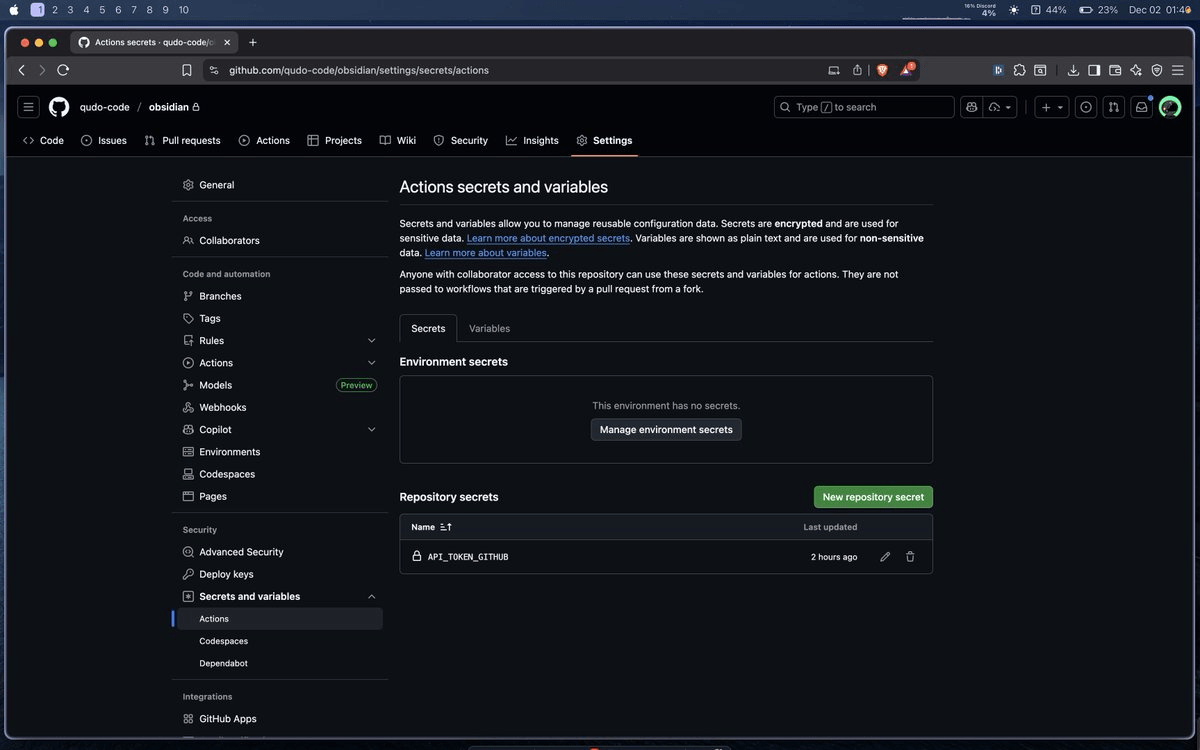Click Manage environment secrets button
Viewport: 1200px width, 750px height.
pyautogui.click(x=666, y=430)
